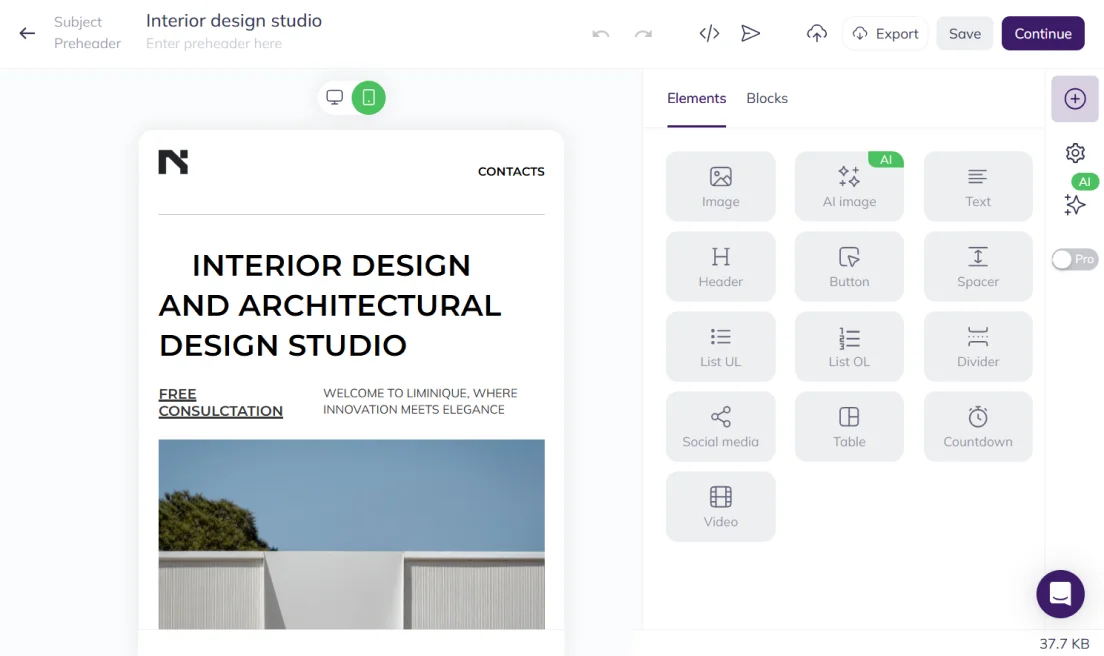The height and width of the screenshot is (656, 1104).
Task: Edit the subject field Interior design studio
Action: click(x=234, y=20)
